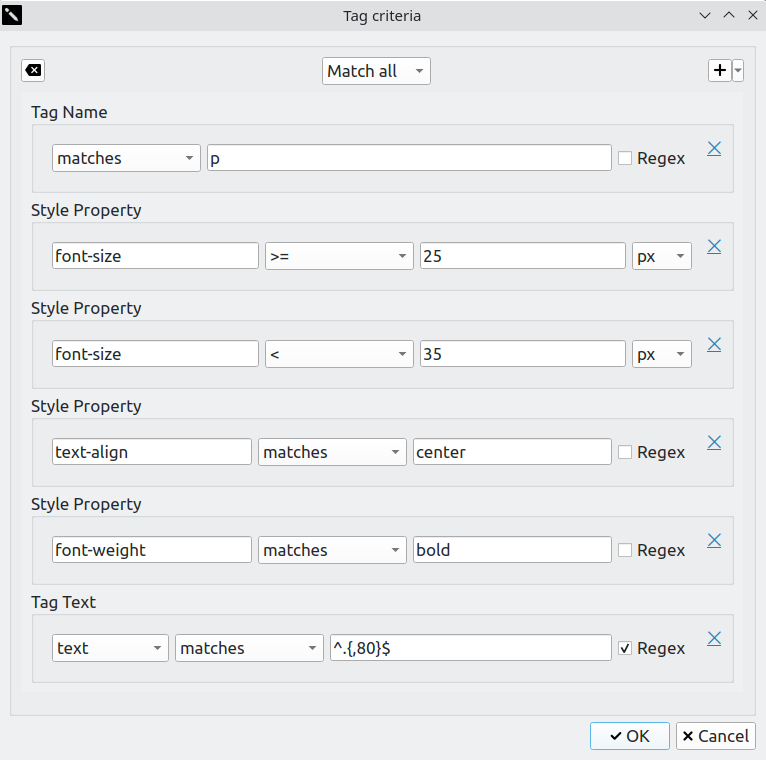The image size is (766, 760).
Task: Remove the Tag Name criterion row
Action: tap(714, 148)
